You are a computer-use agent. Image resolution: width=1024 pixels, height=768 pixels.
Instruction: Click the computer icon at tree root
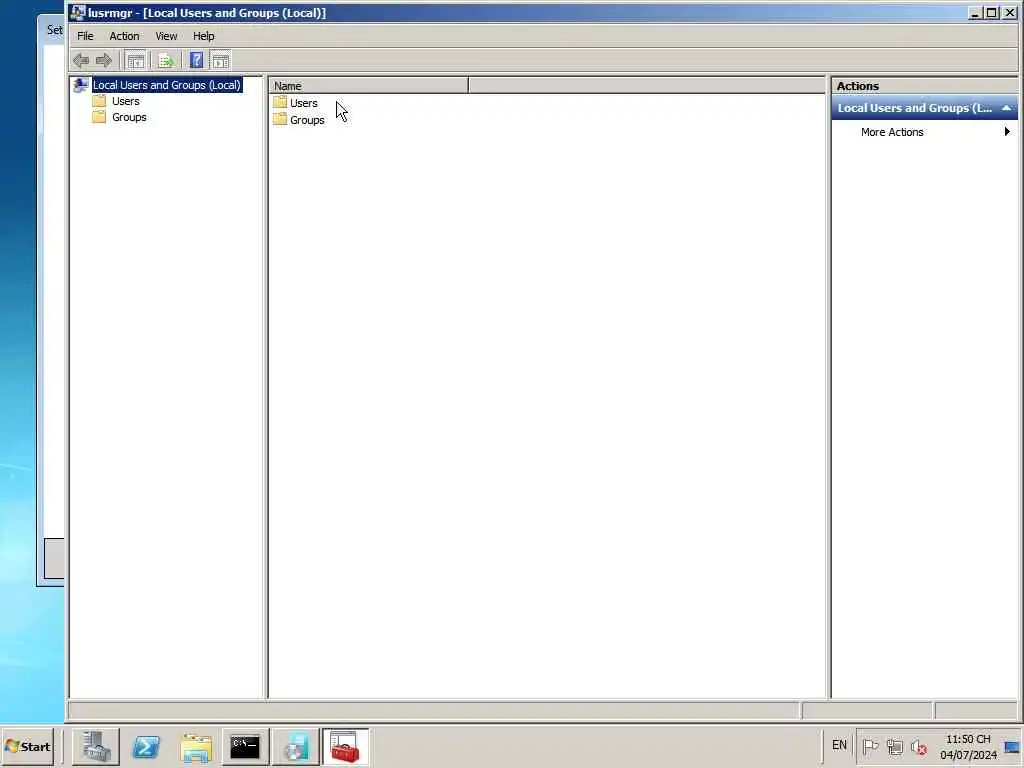click(81, 85)
